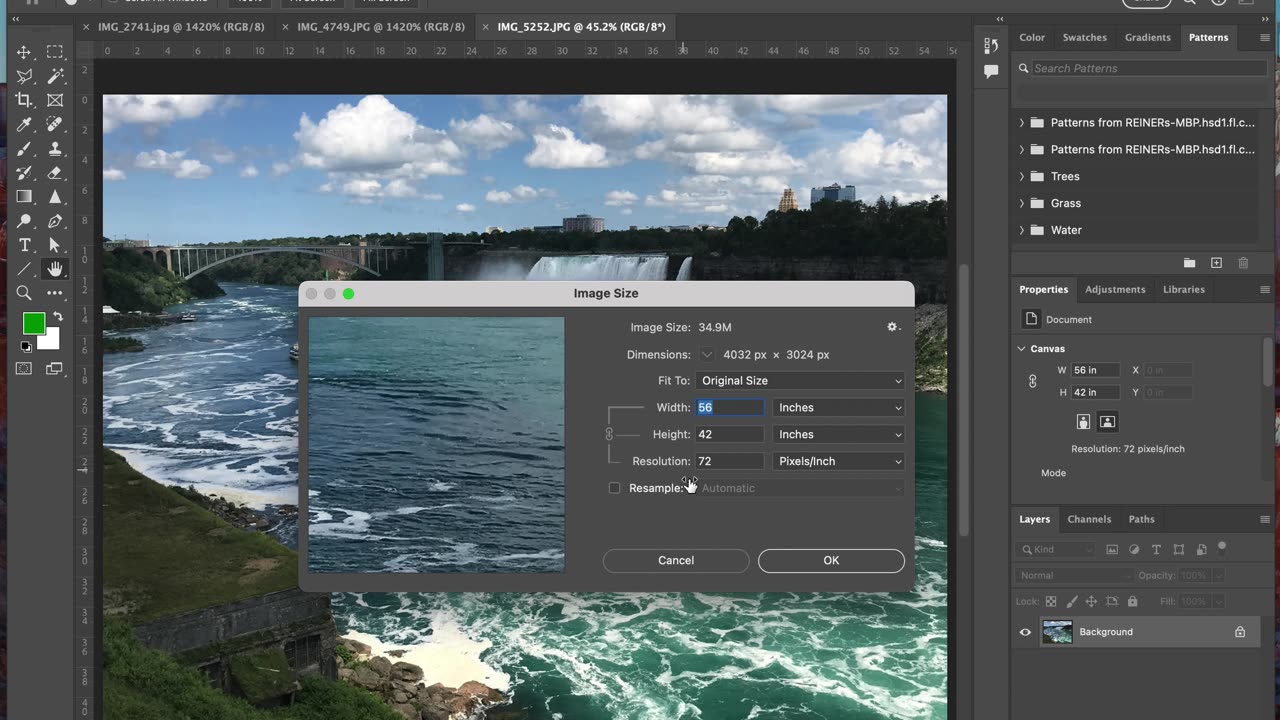The image size is (1280, 720).
Task: Toggle canvas W/H link in Properties
Action: [1032, 381]
